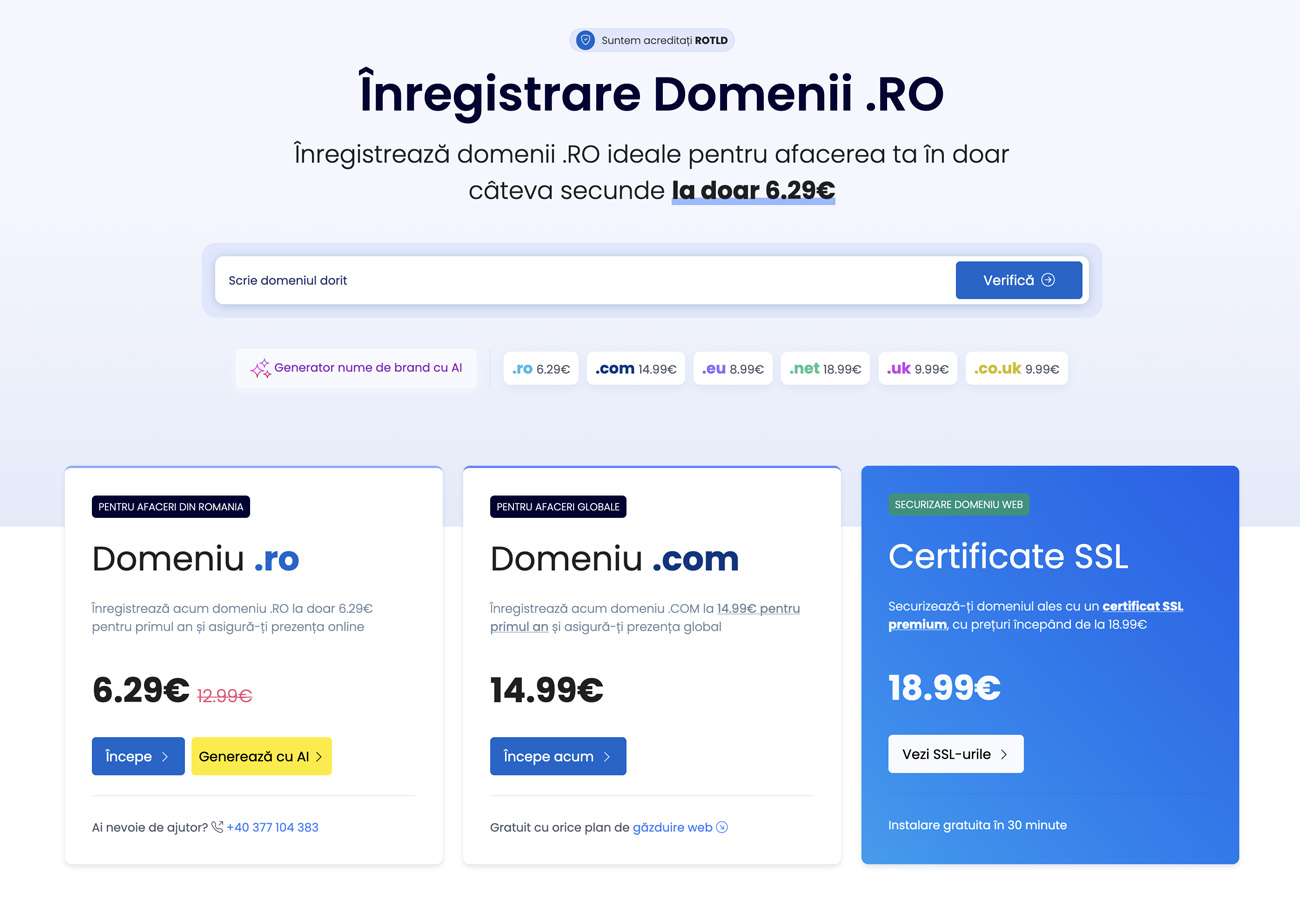This screenshot has height=911, width=1300.
Task: Open the găzduire web link
Action: pos(673,827)
